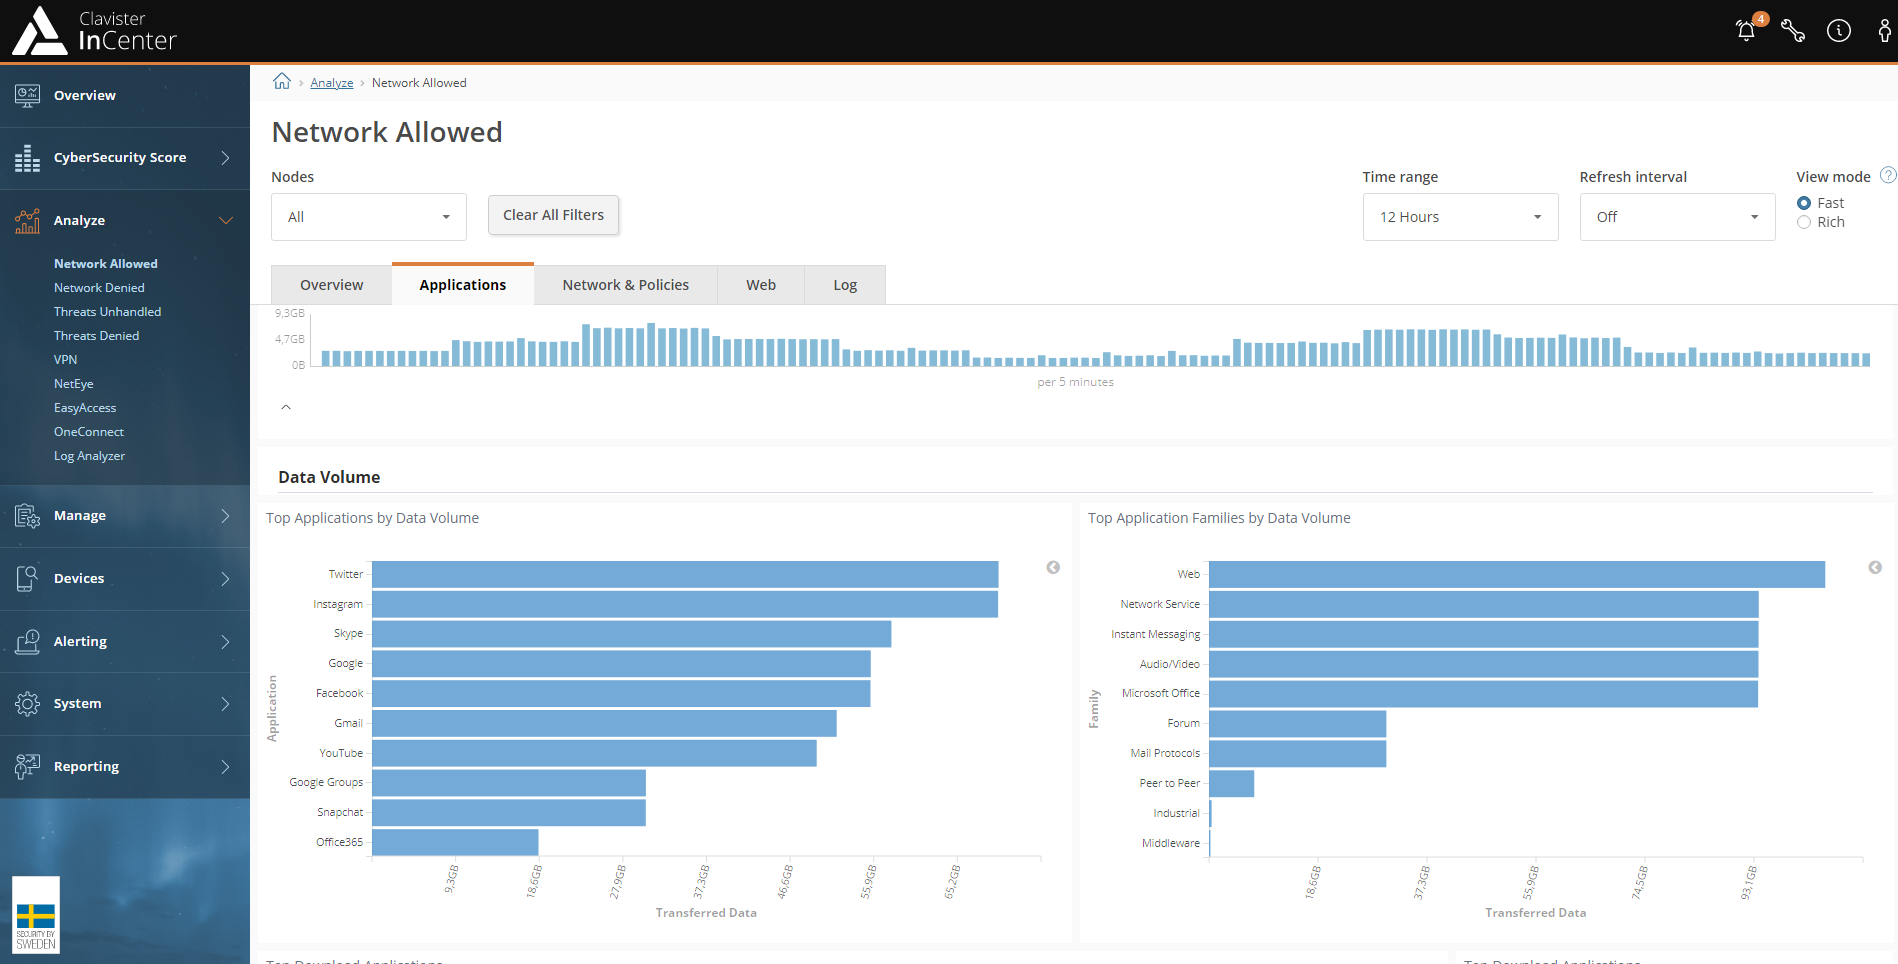Click the Mail Protocols family bar
The image size is (1898, 964).
point(1298,753)
